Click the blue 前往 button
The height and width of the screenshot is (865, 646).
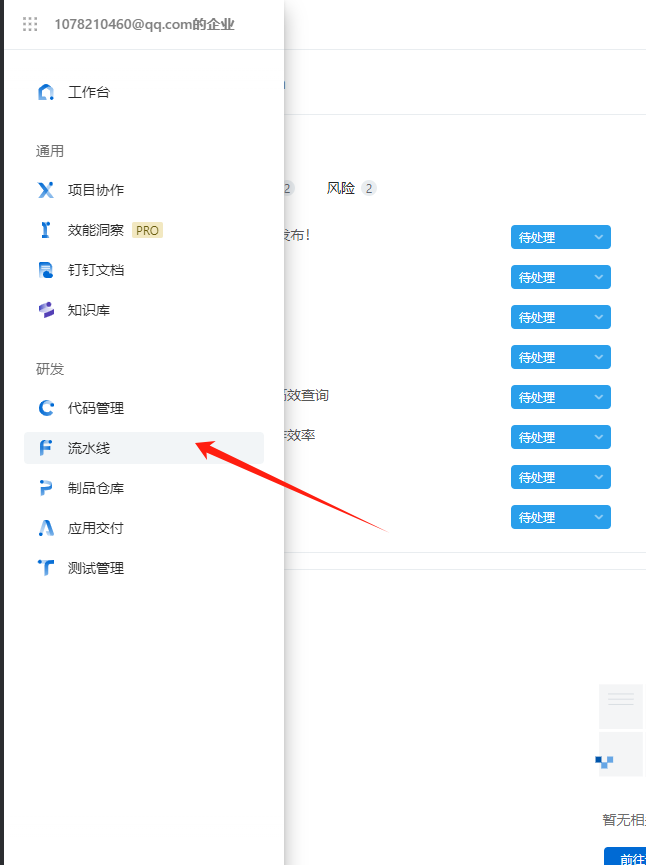(x=625, y=856)
